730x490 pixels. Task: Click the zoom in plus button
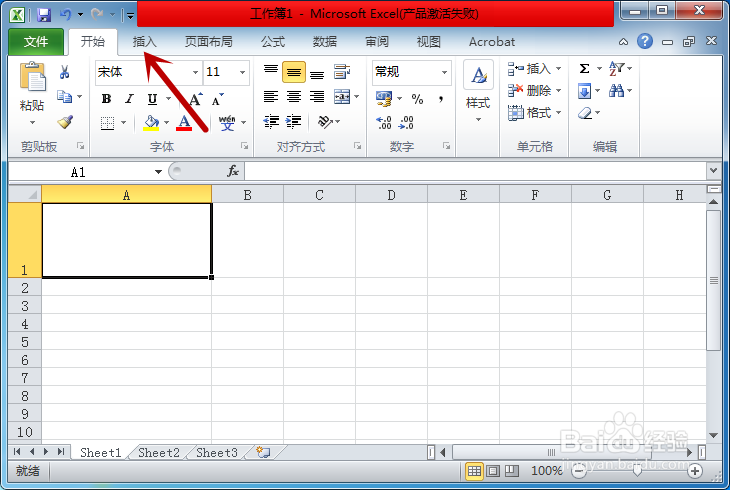(695, 471)
